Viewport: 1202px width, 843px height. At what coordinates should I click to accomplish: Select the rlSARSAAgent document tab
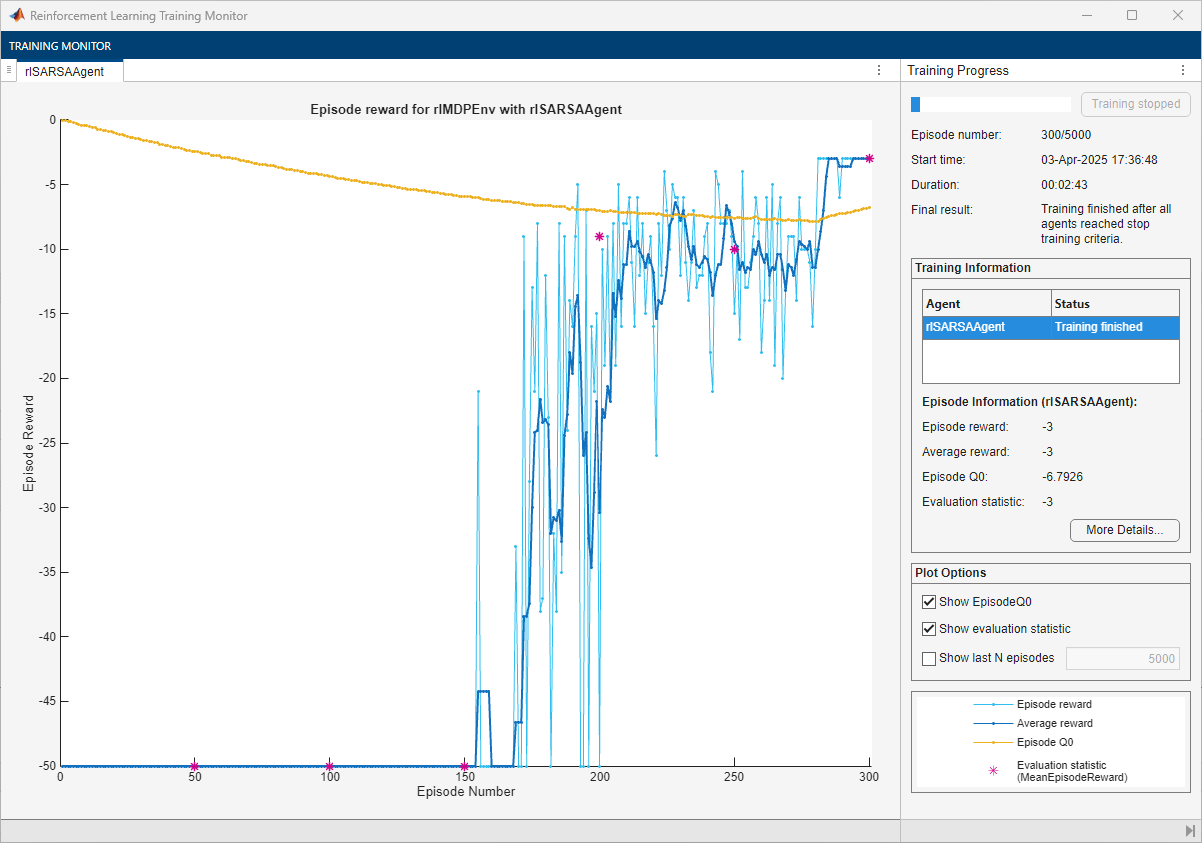pyautogui.click(x=65, y=71)
